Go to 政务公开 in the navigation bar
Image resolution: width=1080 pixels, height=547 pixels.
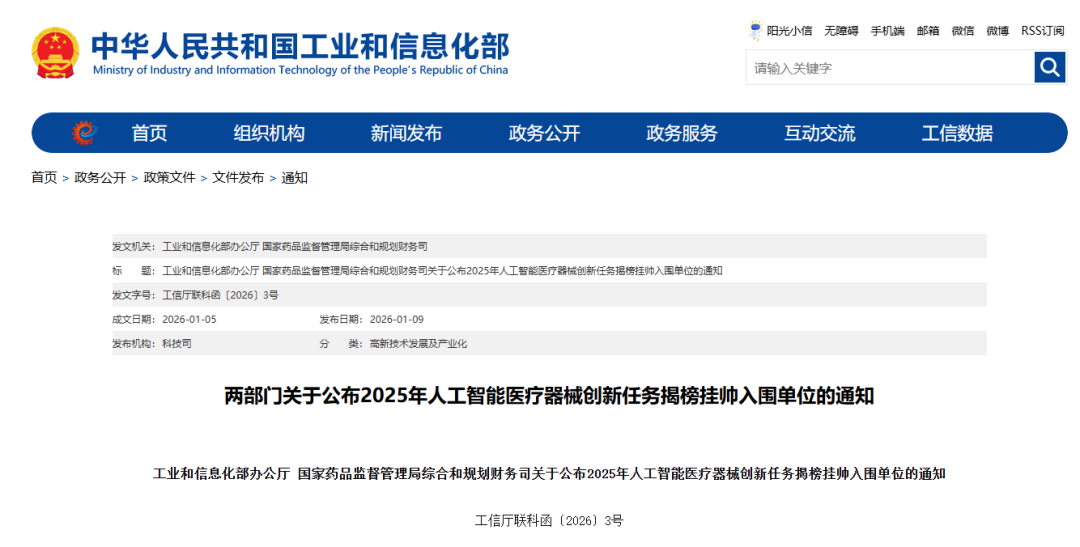click(544, 133)
